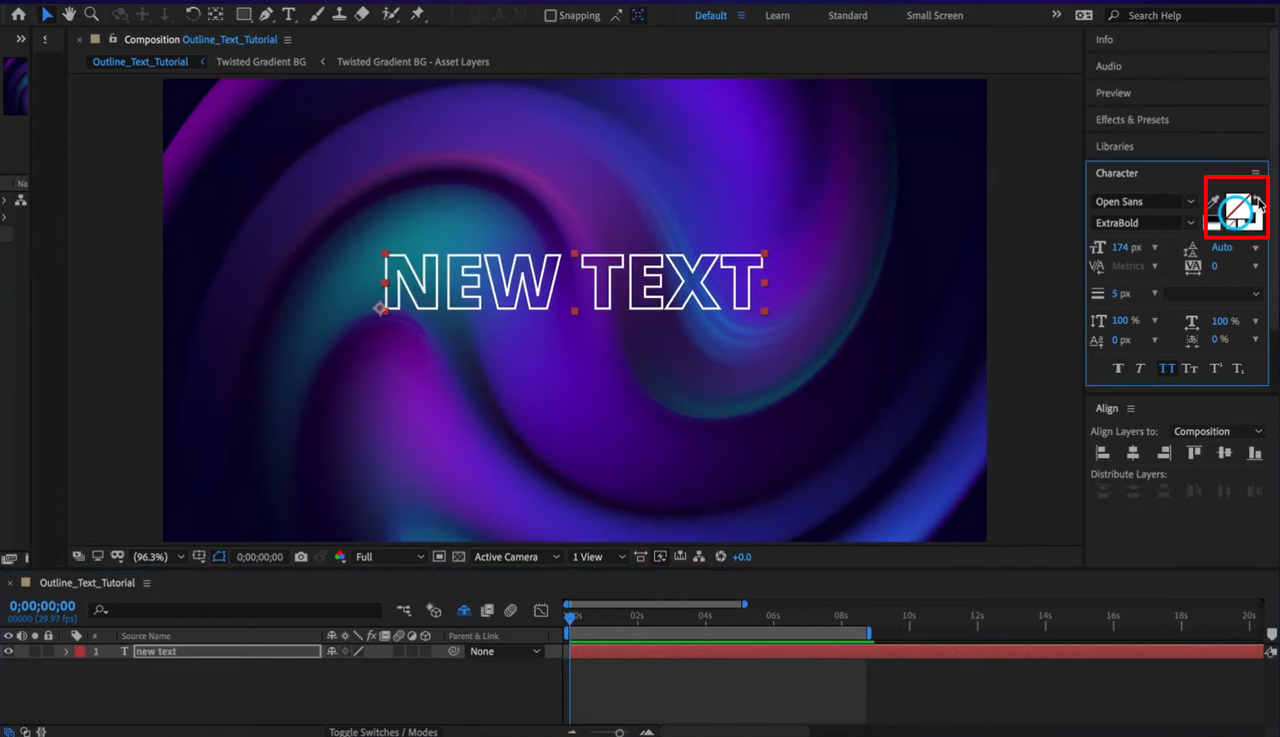Expand the new text layer properties
Image resolution: width=1280 pixels, height=737 pixels.
(66, 652)
